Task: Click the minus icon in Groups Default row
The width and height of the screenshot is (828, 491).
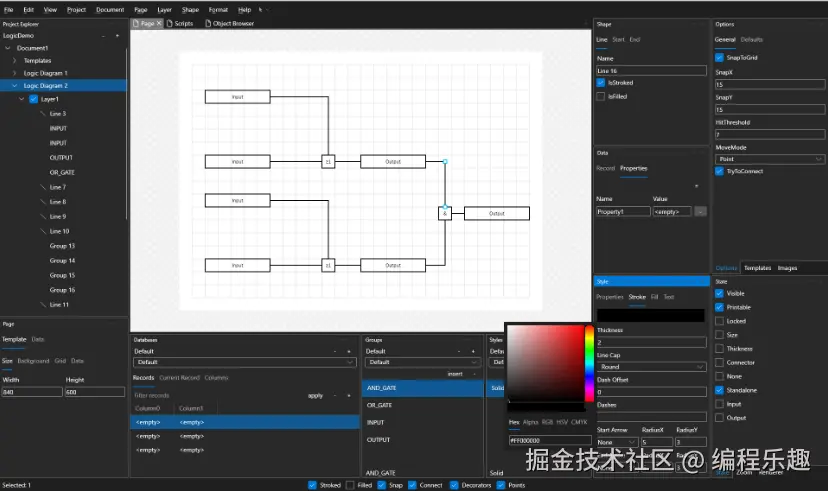Action: tap(459, 351)
